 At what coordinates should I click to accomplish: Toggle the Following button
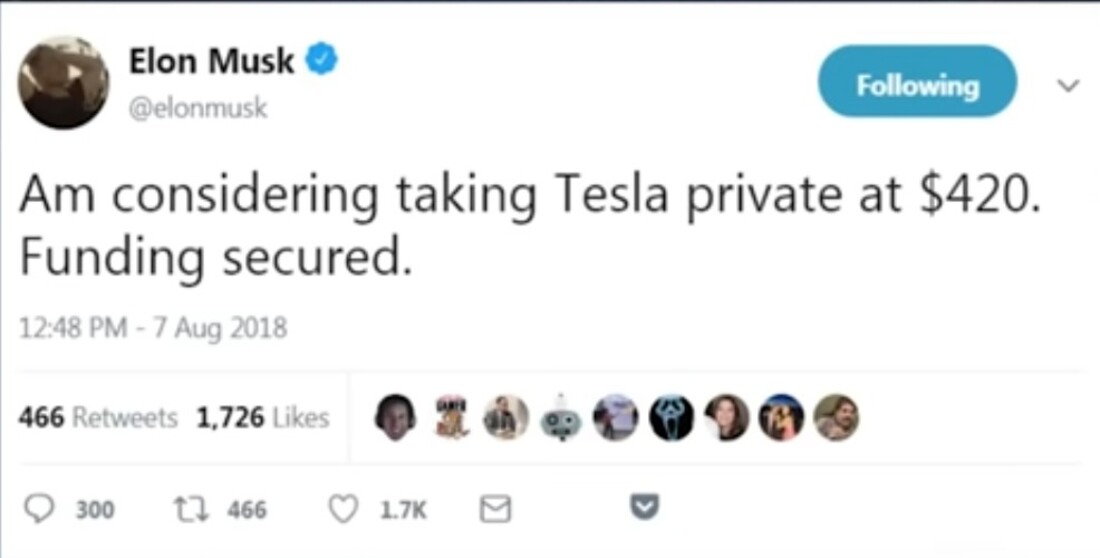(x=917, y=83)
